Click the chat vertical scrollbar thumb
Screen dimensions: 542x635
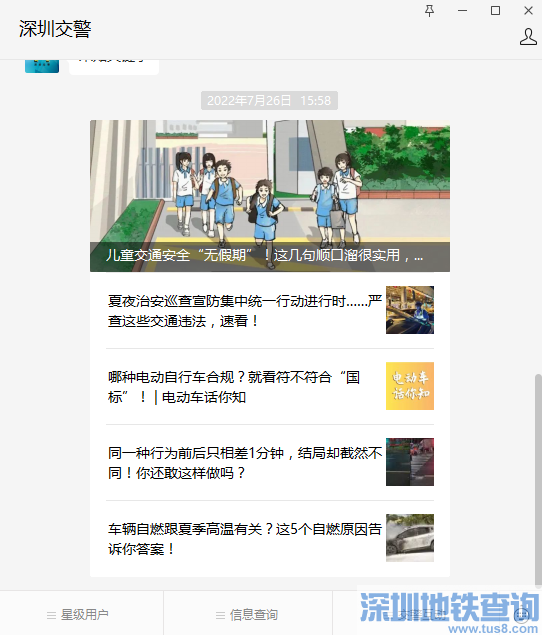click(x=538, y=480)
